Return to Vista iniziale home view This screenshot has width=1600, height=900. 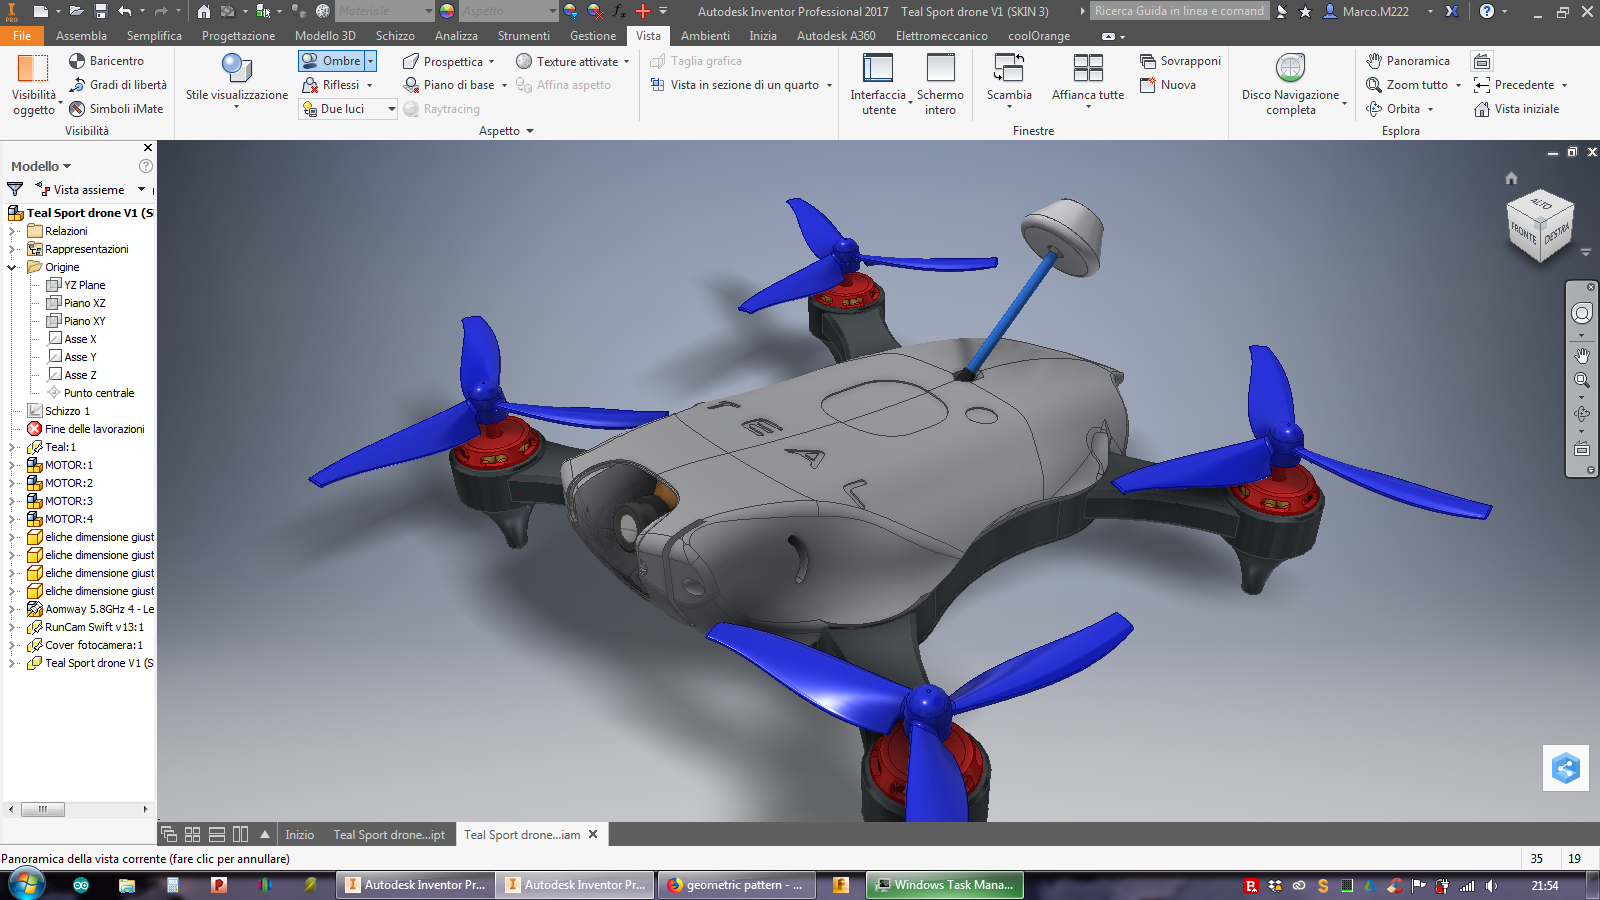1517,109
